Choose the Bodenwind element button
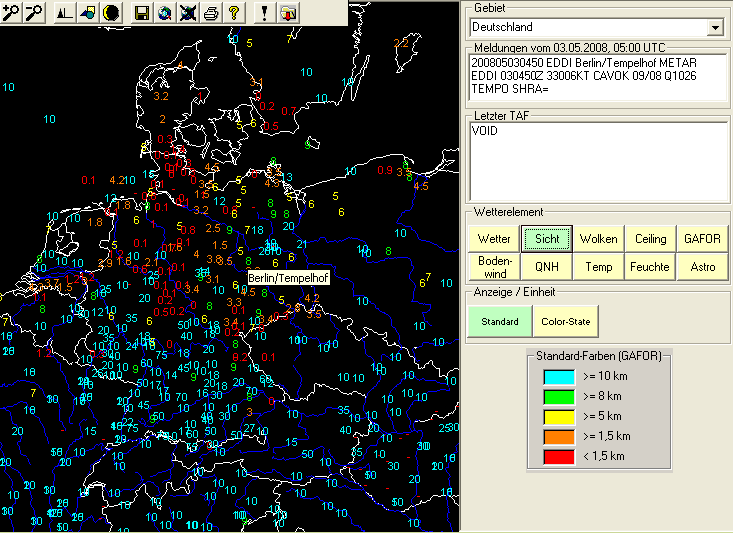Viewport: 733px width, 533px height. click(495, 267)
